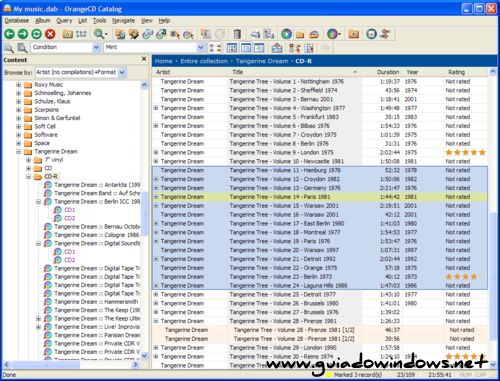Viewport: 500px width, 381px height.
Task: Collapse Volume 28 - Firenze 1981 row
Action: tap(156, 321)
